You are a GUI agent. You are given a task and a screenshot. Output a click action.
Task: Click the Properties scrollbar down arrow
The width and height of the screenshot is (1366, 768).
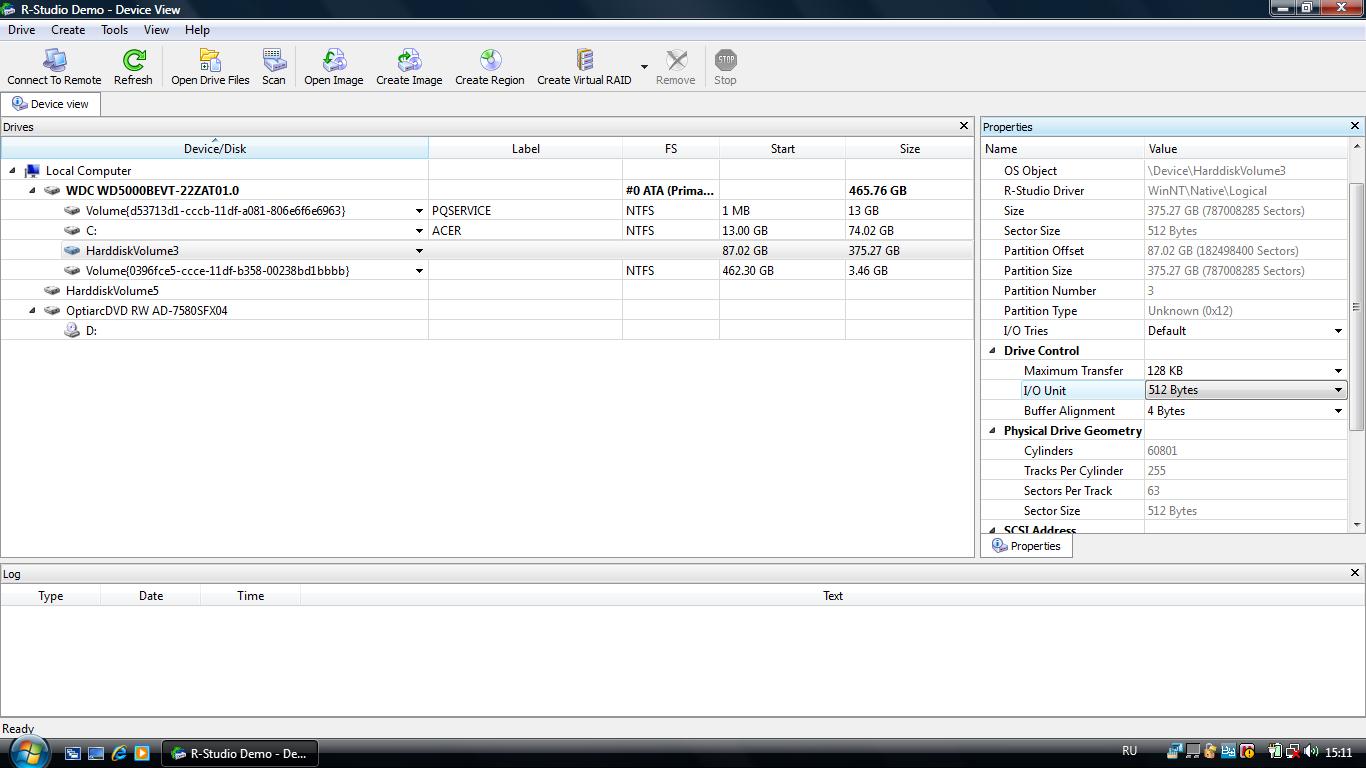pos(1357,525)
